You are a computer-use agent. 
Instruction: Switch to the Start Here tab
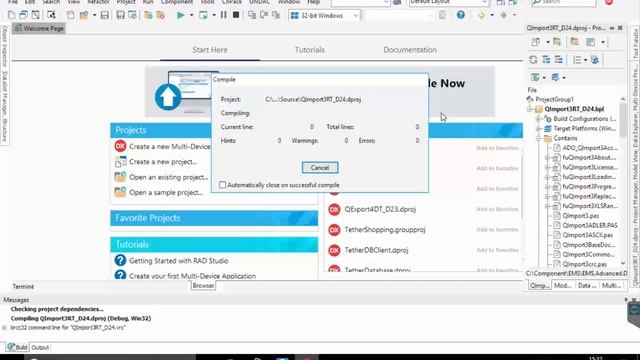(x=210, y=50)
